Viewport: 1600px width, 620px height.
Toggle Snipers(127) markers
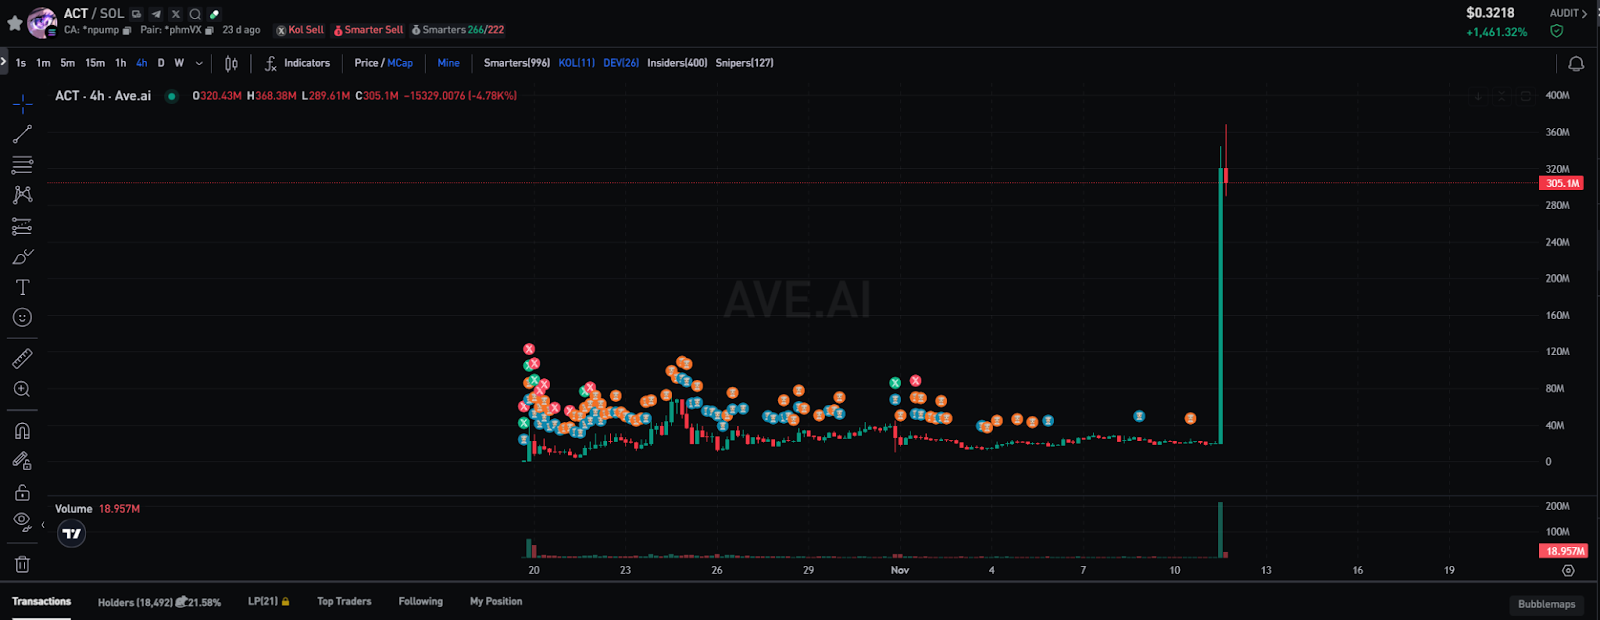(x=744, y=63)
